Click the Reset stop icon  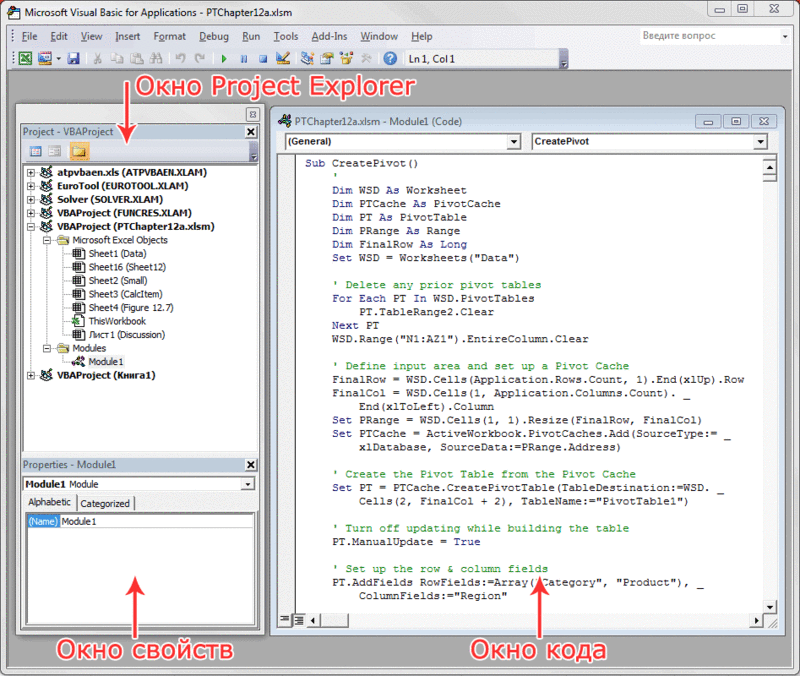tap(263, 59)
